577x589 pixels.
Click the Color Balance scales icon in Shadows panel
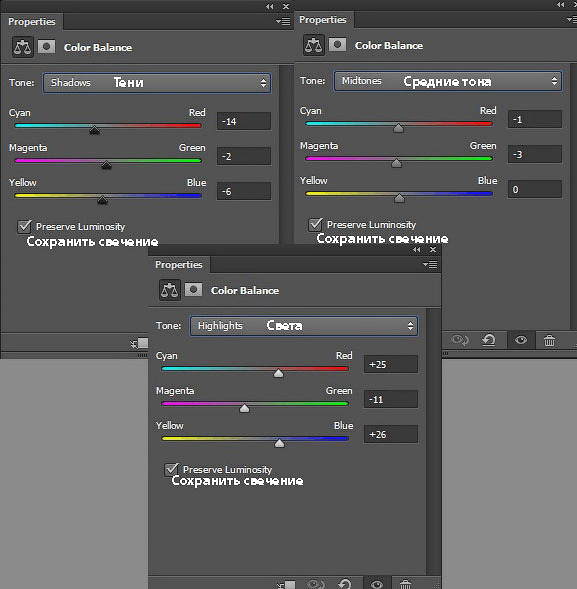(23, 47)
